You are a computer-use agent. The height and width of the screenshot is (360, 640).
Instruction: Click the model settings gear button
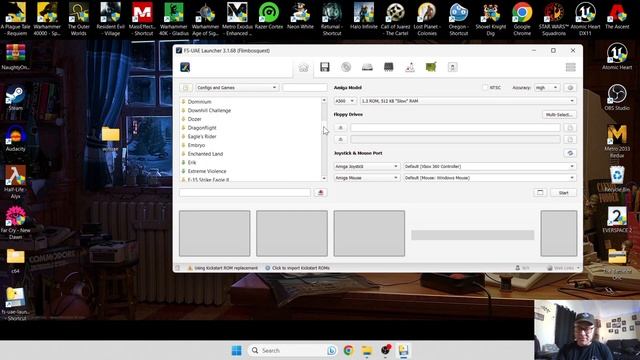pos(570,88)
